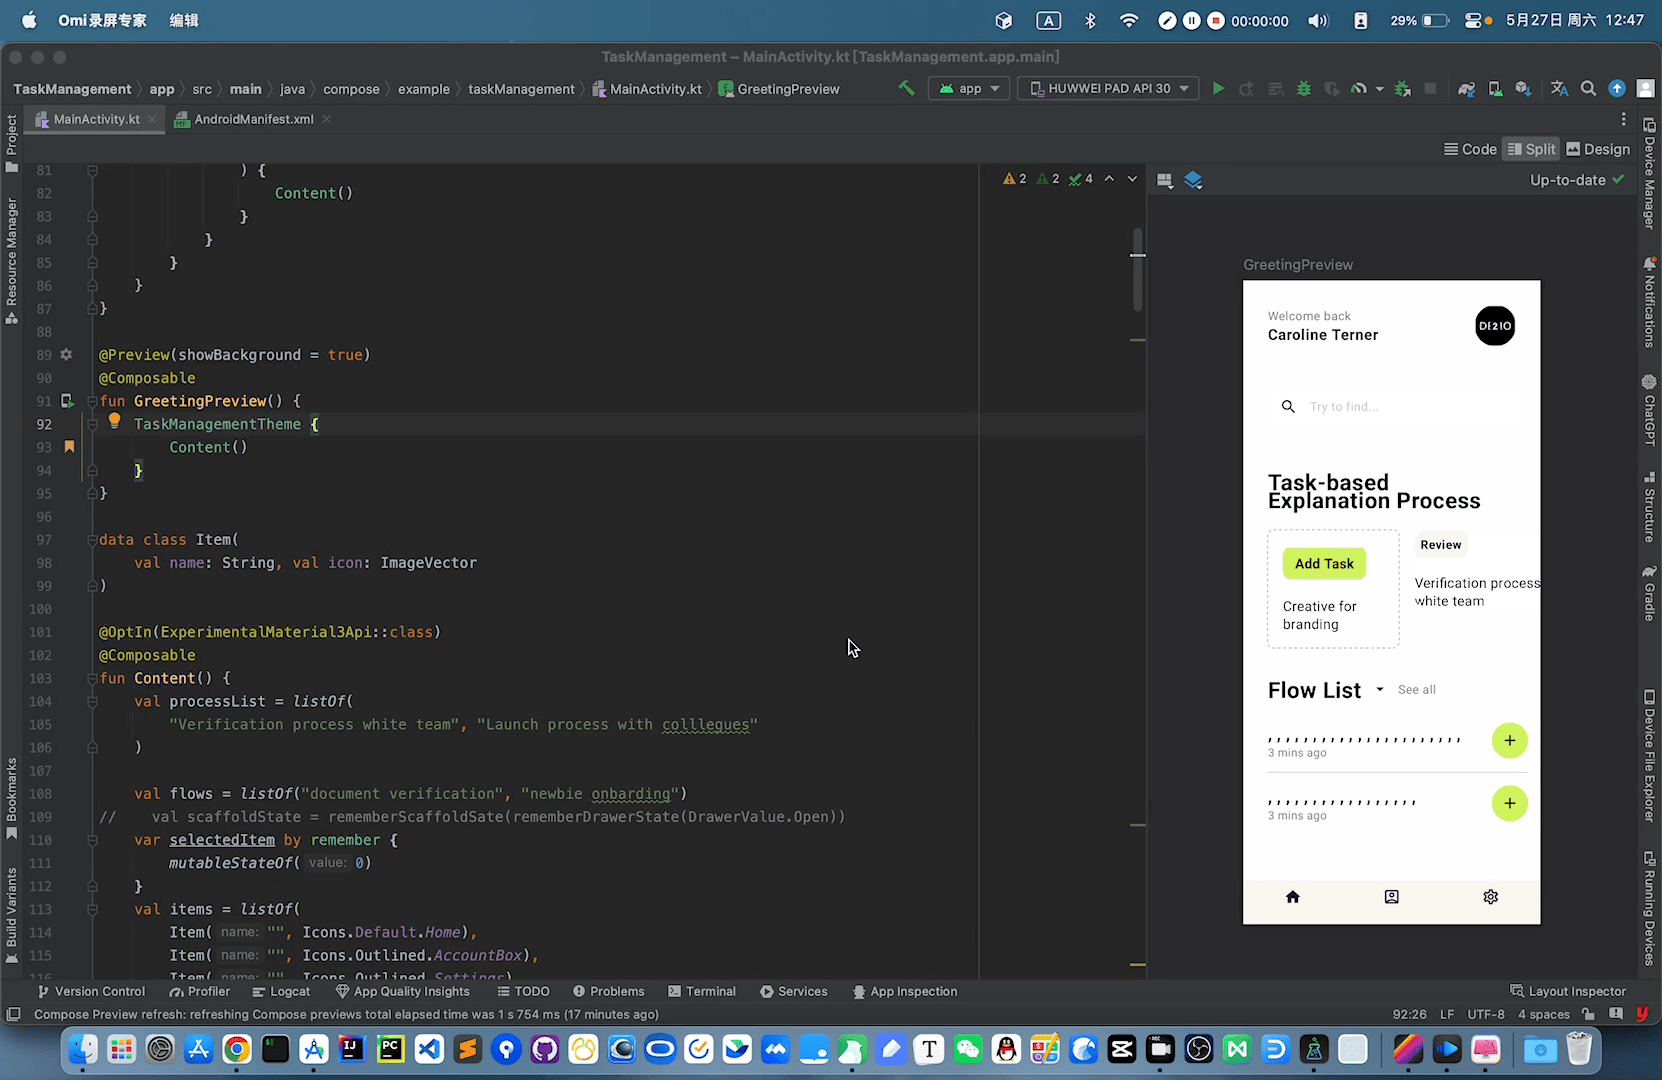The height and width of the screenshot is (1080, 1662).
Task: Open the preview settings gear at line 89
Action: (66, 354)
